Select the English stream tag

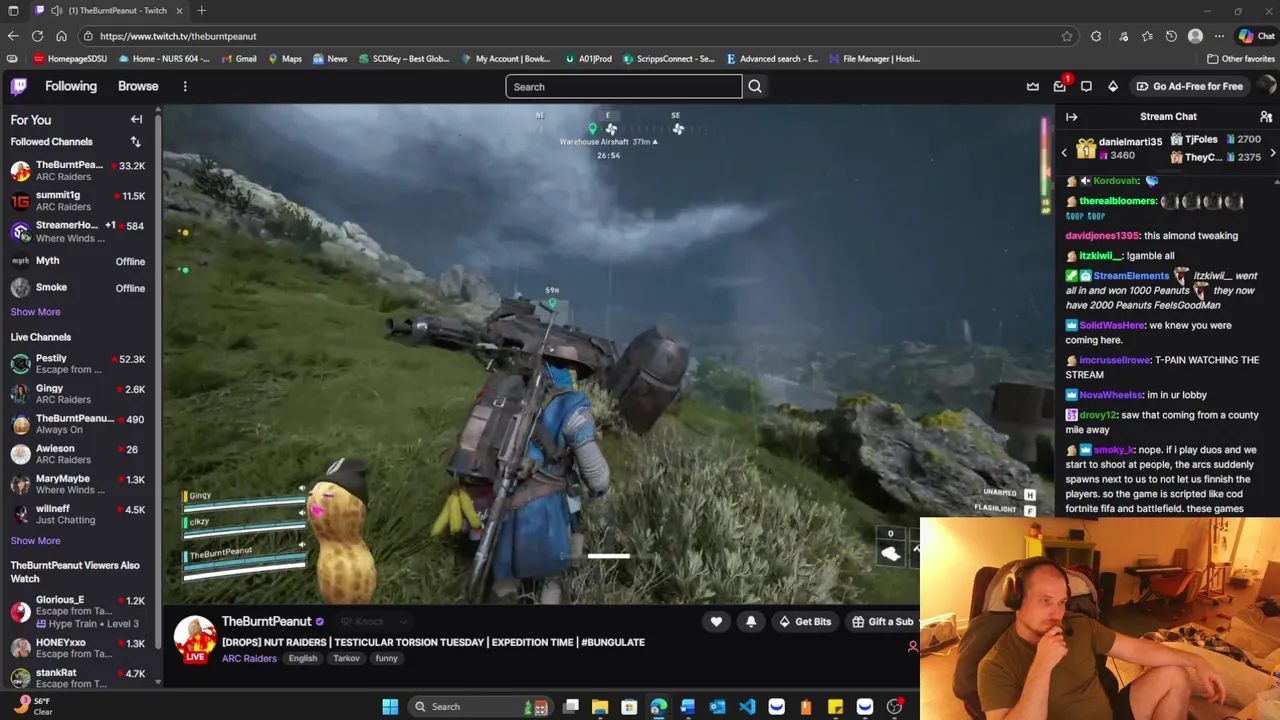tap(303, 658)
